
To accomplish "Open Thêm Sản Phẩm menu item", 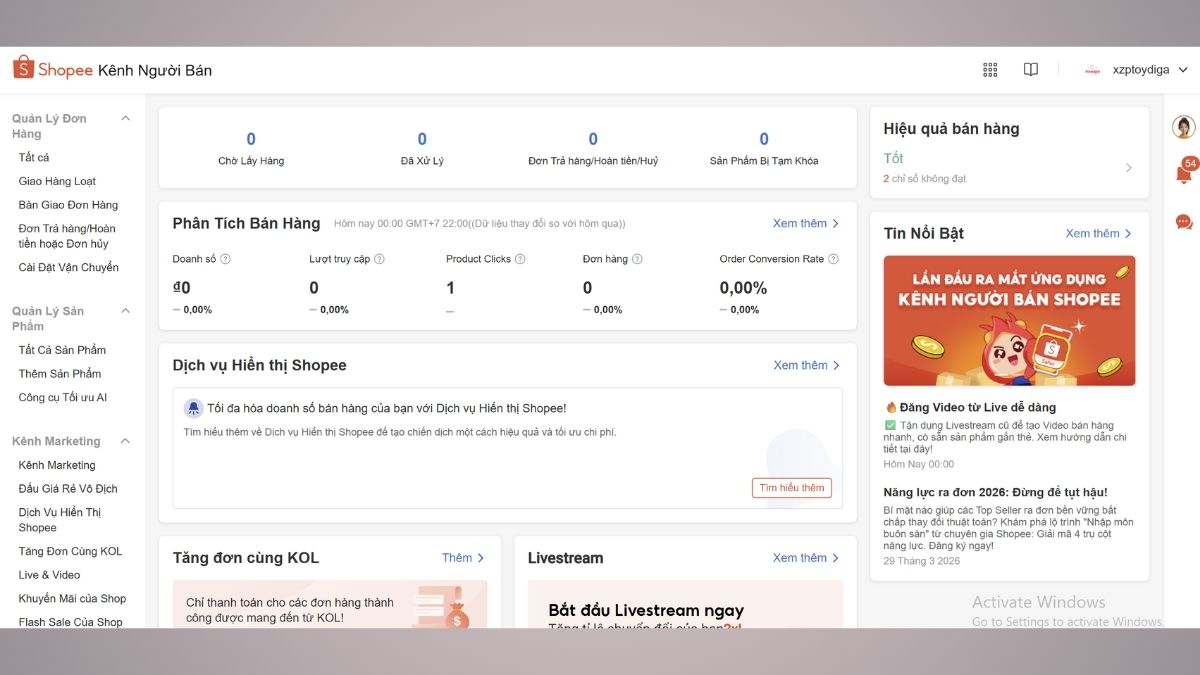I will point(60,374).
